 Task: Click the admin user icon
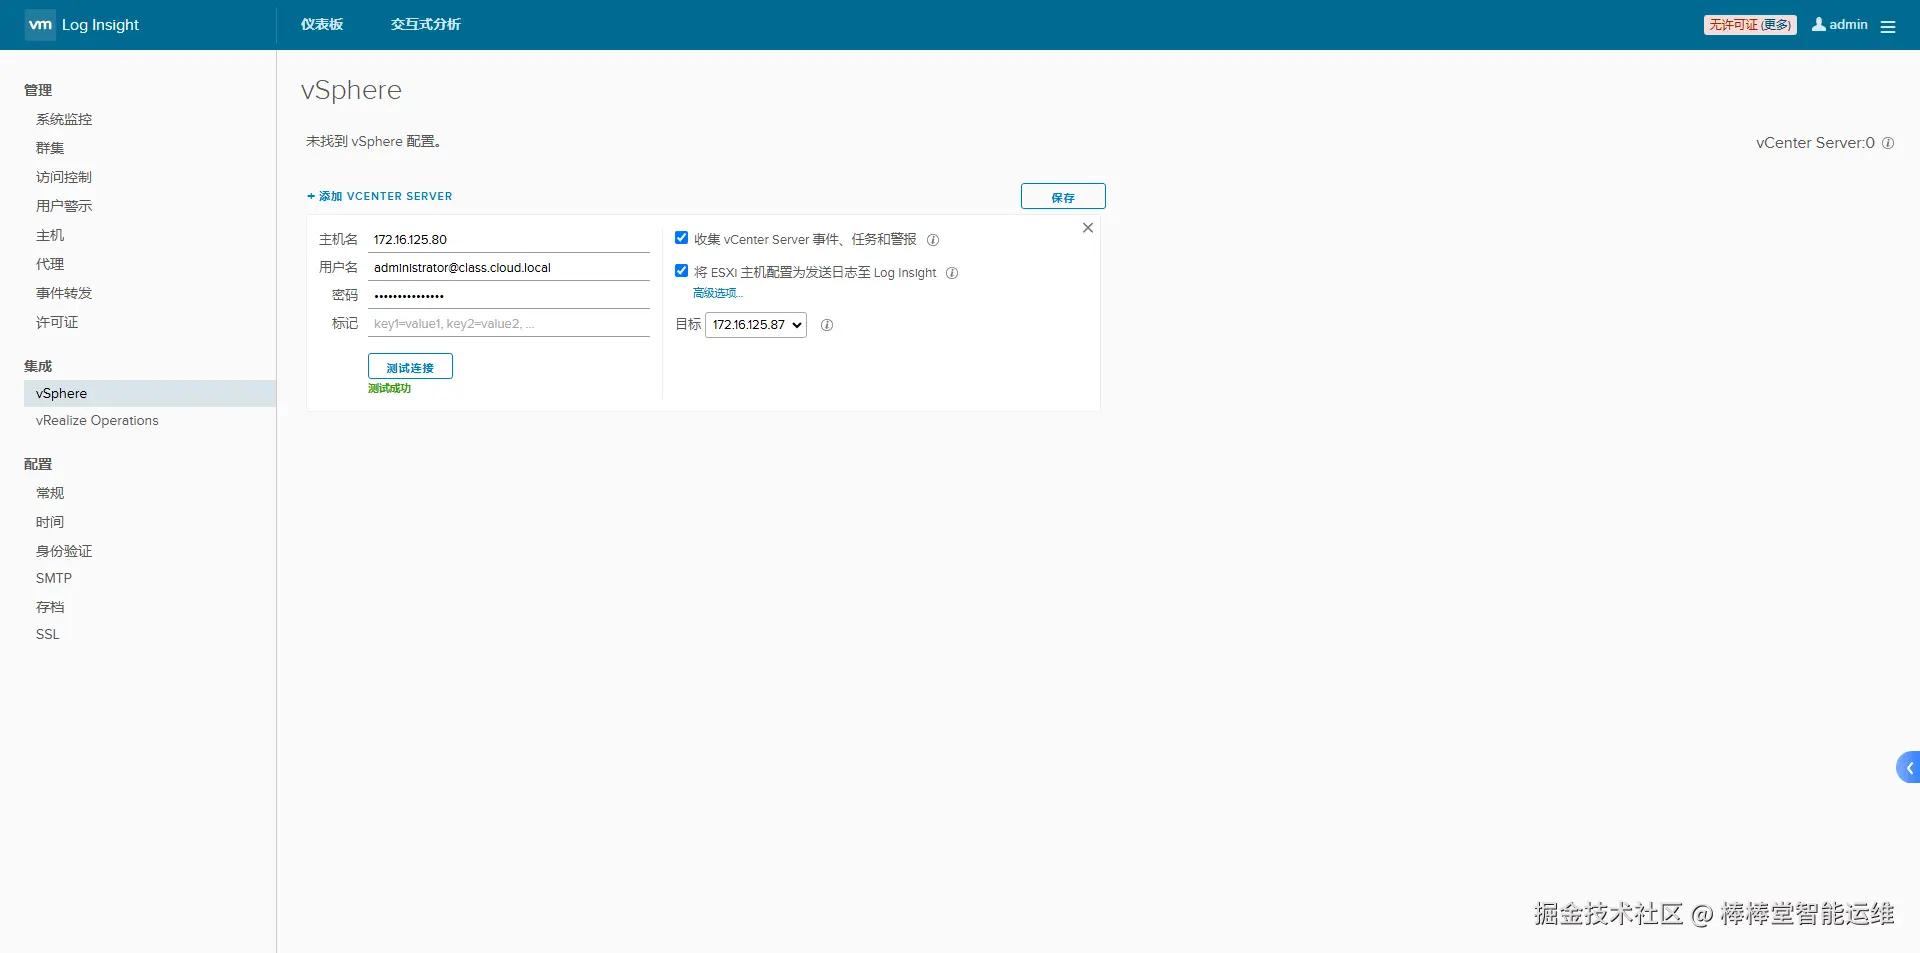(x=1819, y=24)
